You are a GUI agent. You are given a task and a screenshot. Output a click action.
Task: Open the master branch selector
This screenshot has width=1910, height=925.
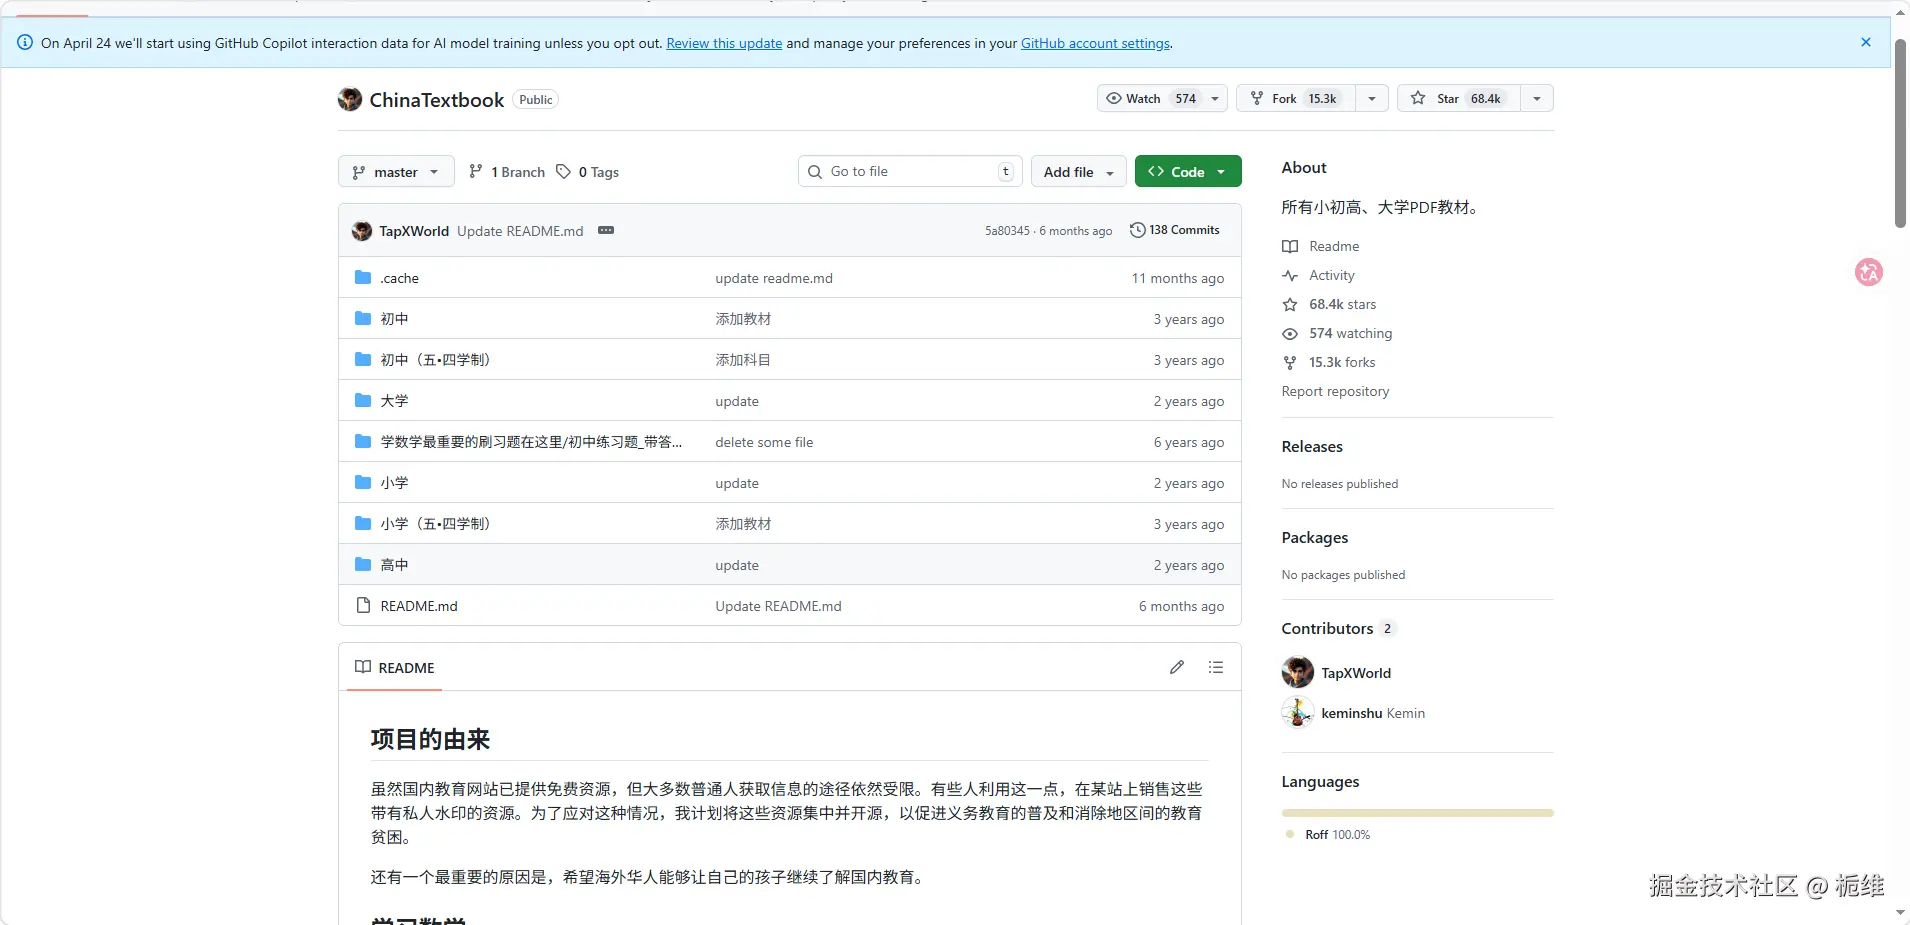[396, 172]
